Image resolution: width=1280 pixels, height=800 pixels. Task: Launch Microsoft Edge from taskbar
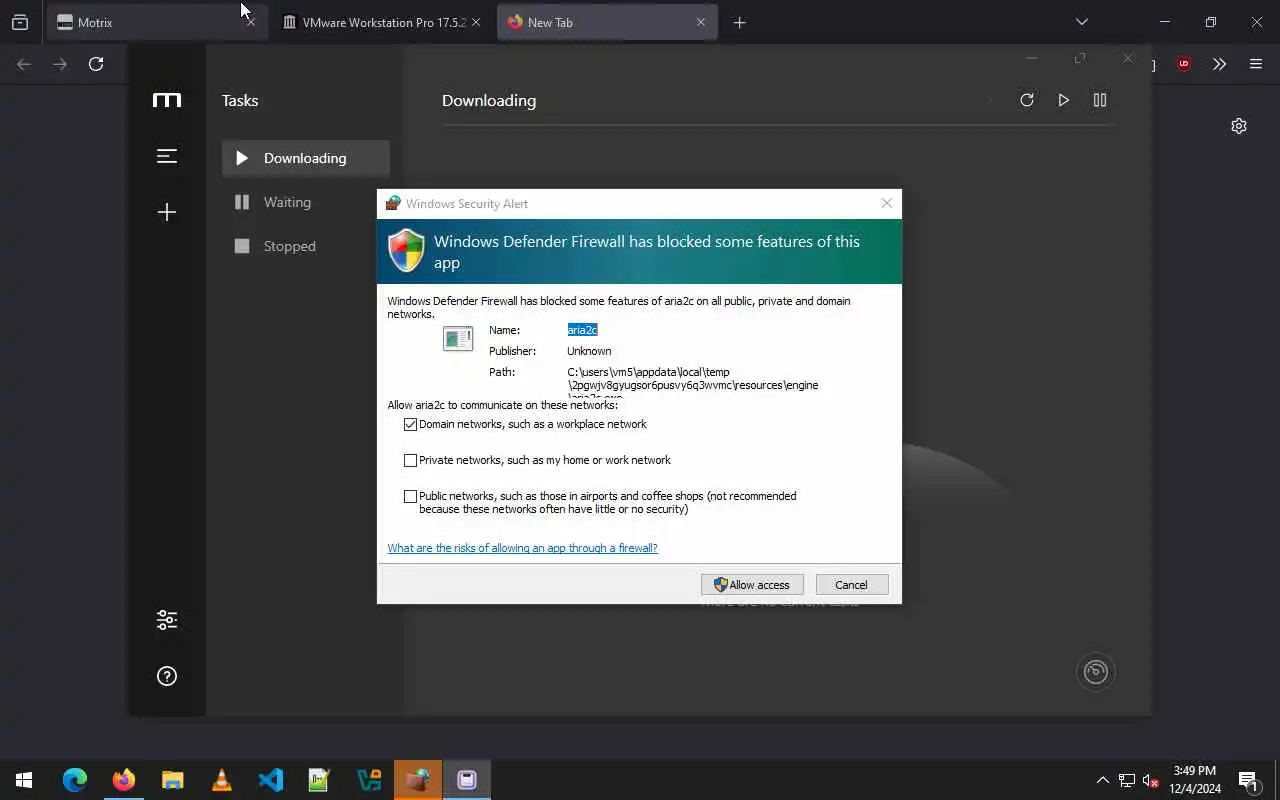tap(75, 780)
